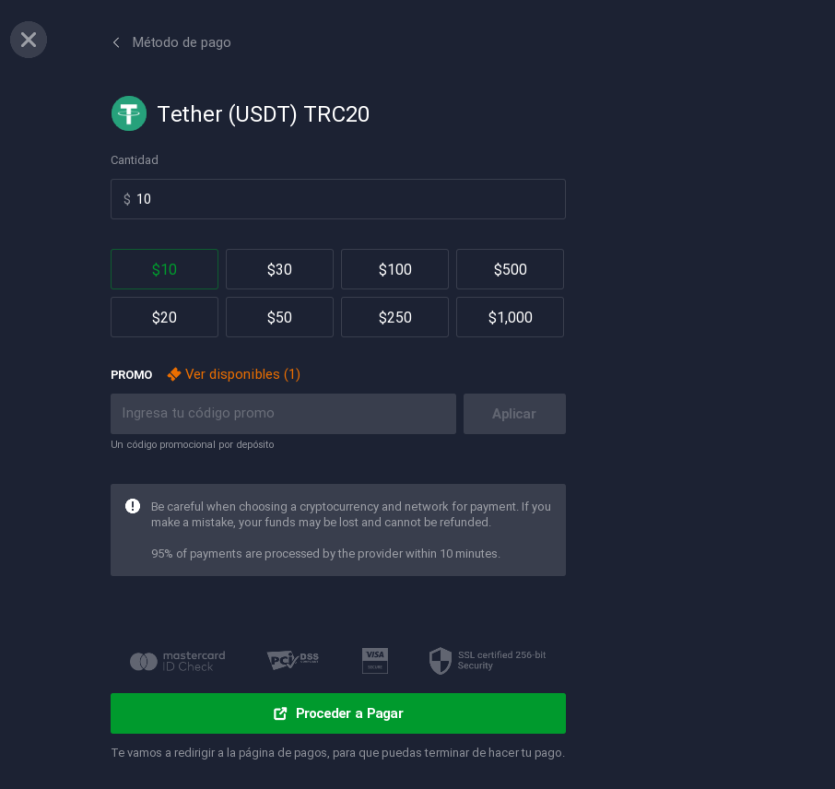Open Ver disponibles promo list
Viewport: 835px width, 789px height.
pyautogui.click(x=243, y=374)
